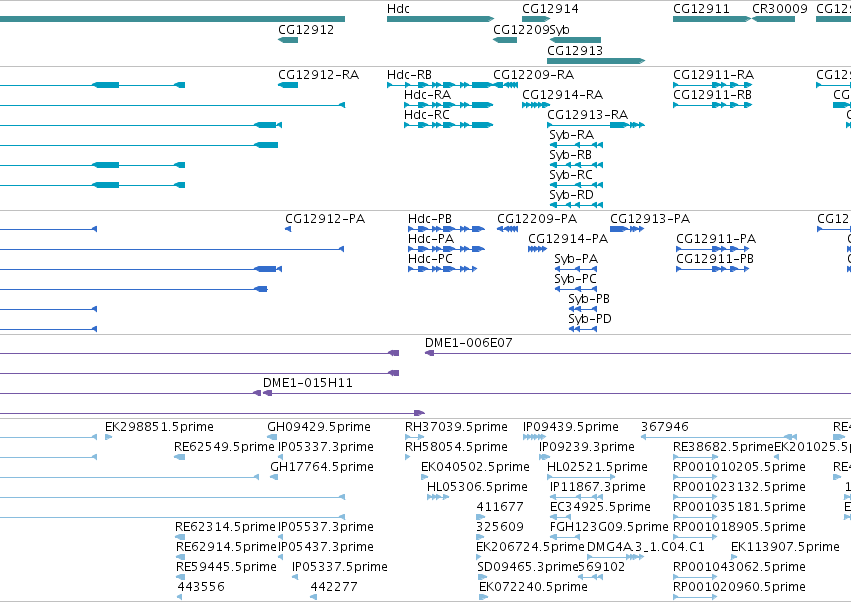Select the CG12913 gene label
The width and height of the screenshot is (851, 602).
(x=574, y=50)
